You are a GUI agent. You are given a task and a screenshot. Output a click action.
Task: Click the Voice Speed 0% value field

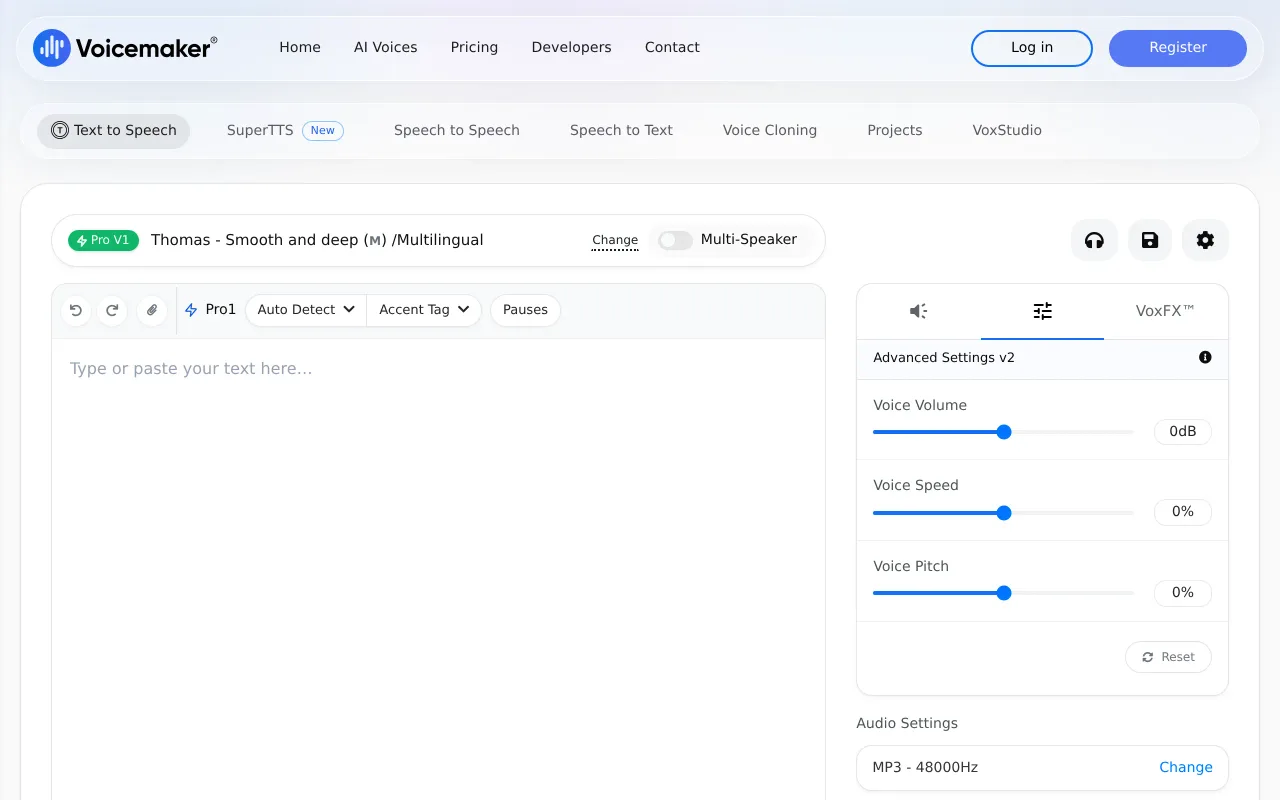coord(1183,512)
